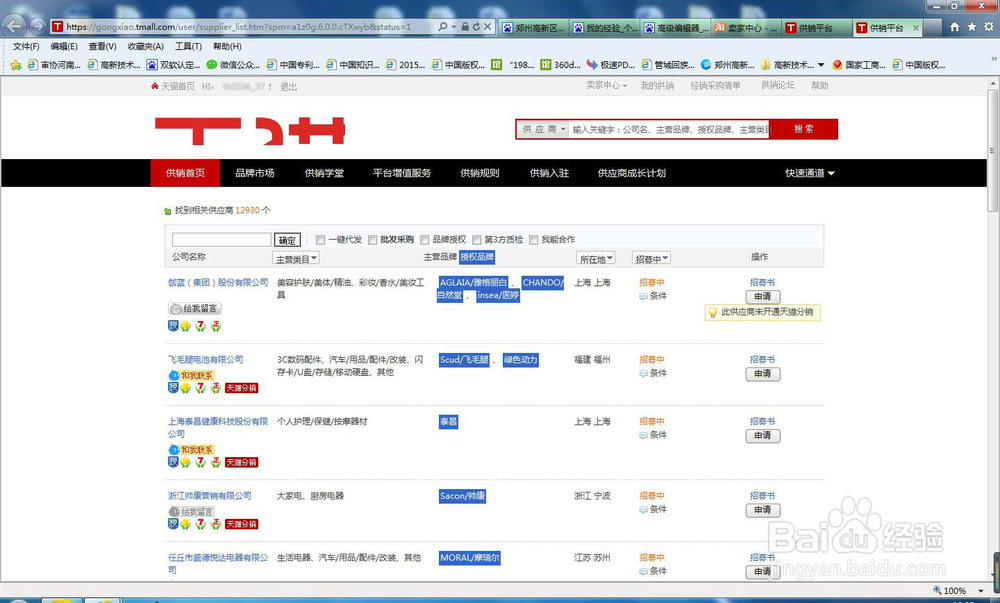Expand the 所在地 dropdown

pos(596,259)
